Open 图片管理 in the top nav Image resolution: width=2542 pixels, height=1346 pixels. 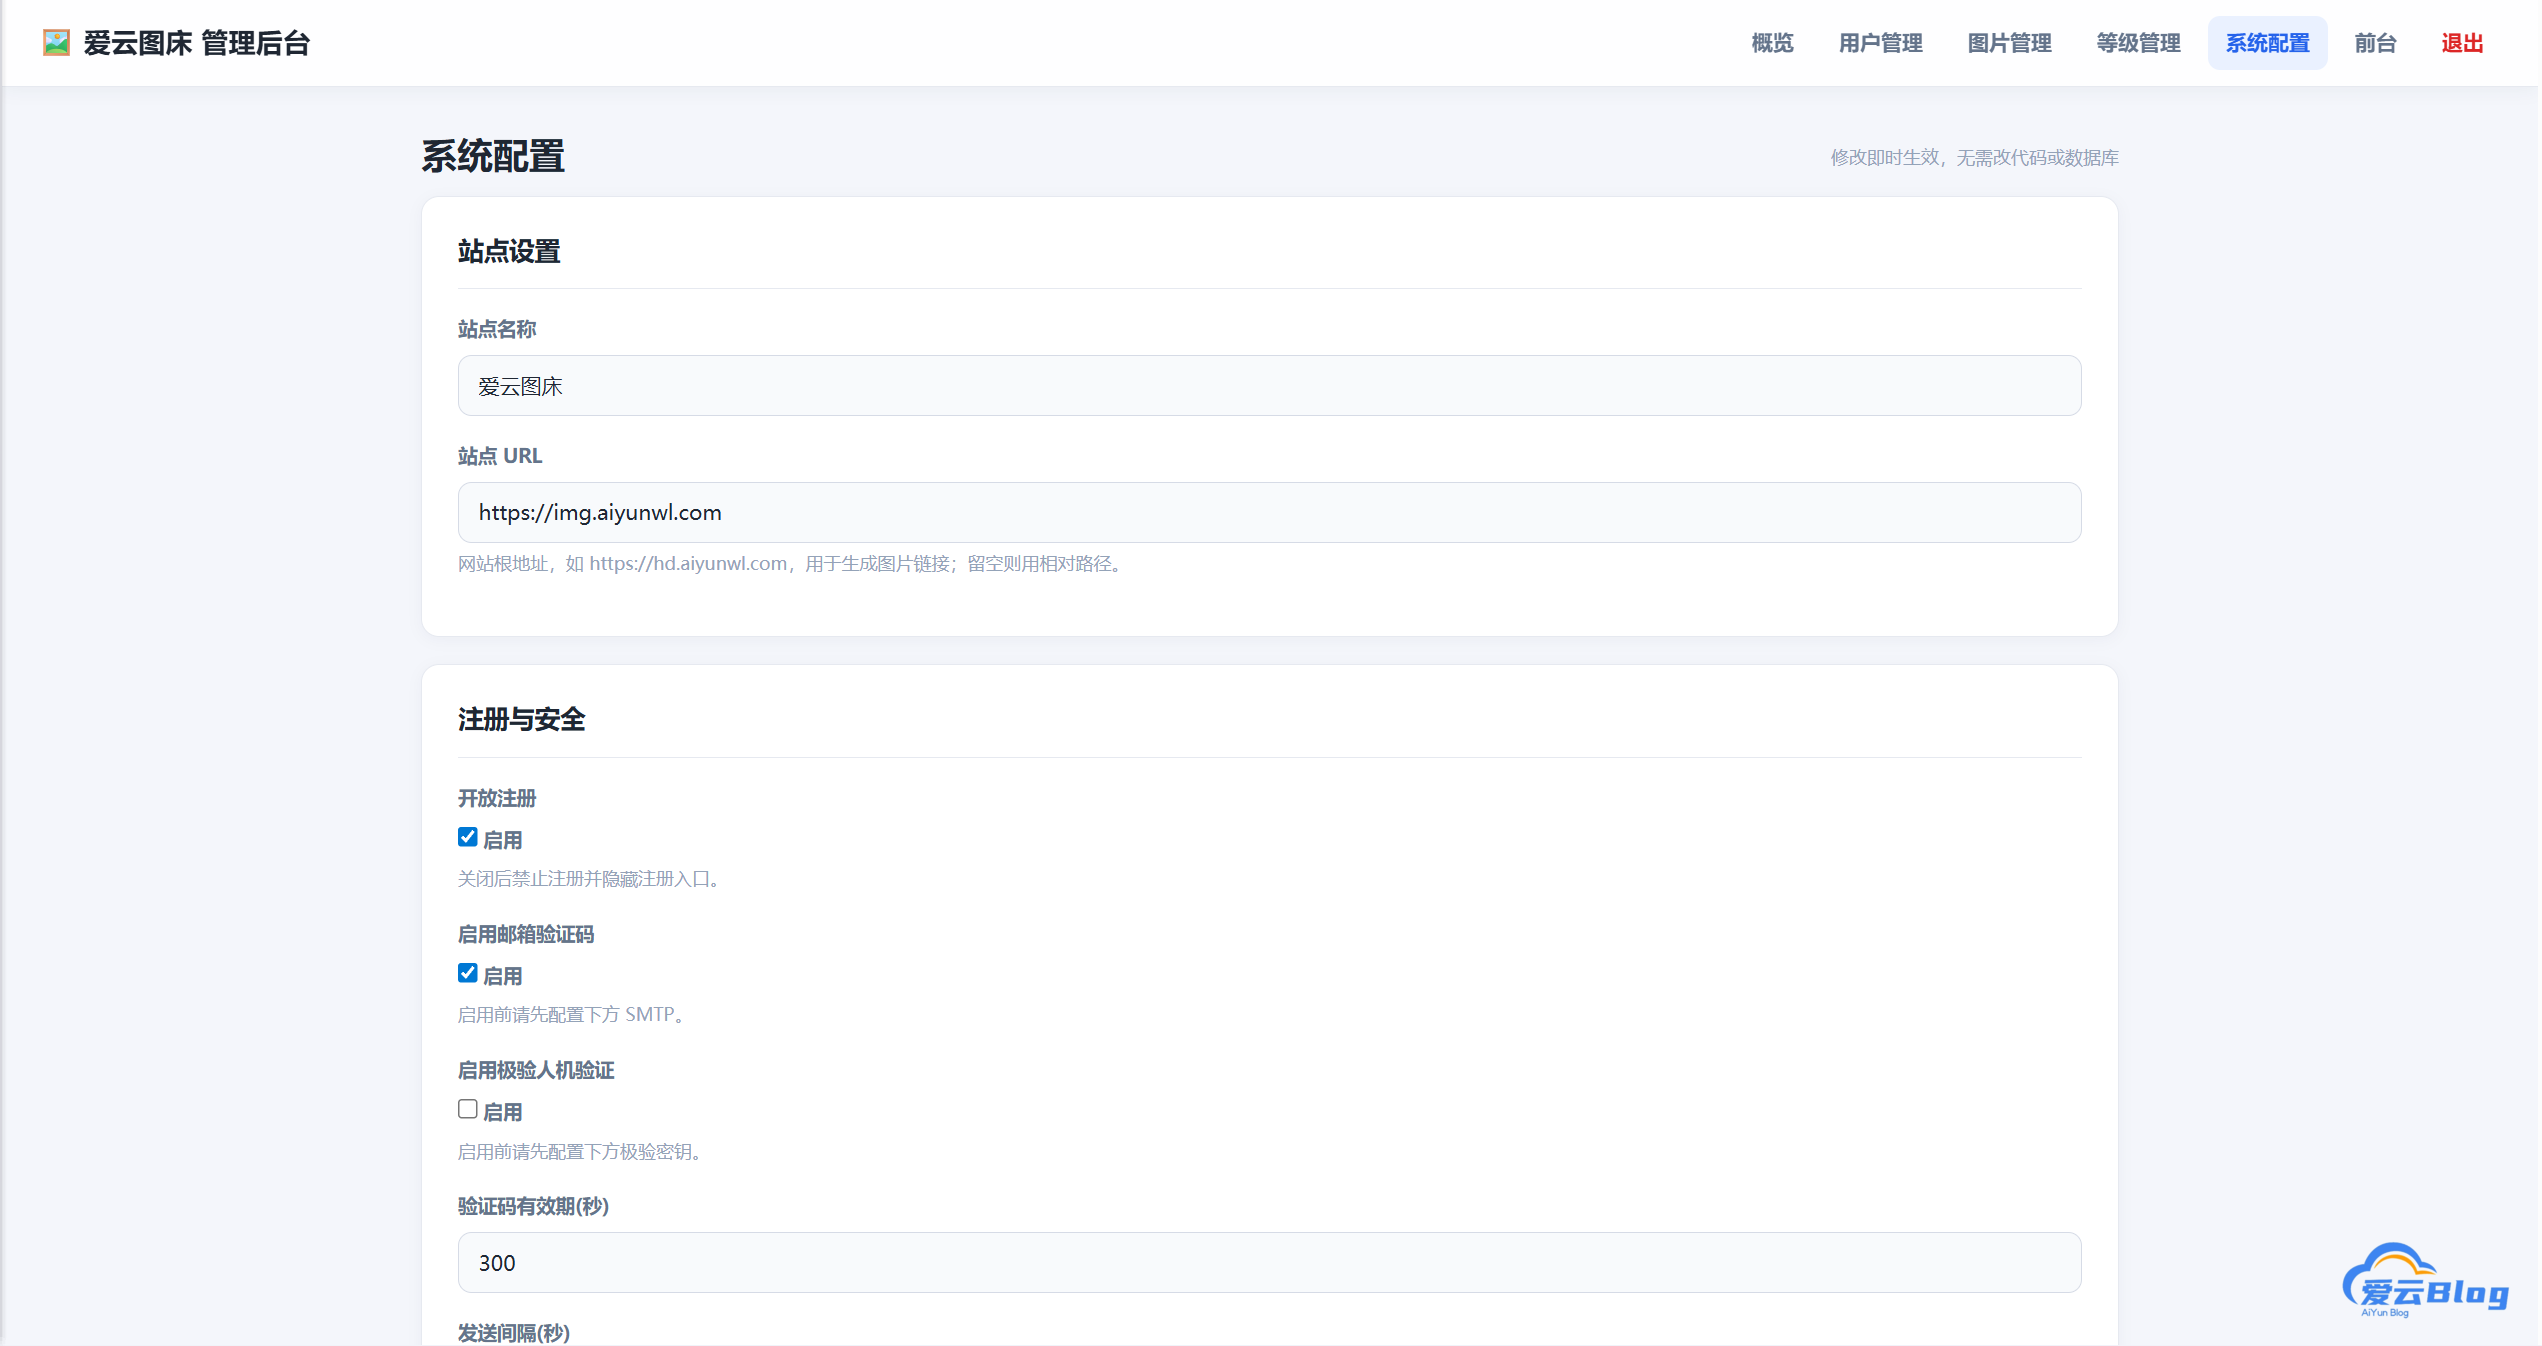click(2009, 43)
